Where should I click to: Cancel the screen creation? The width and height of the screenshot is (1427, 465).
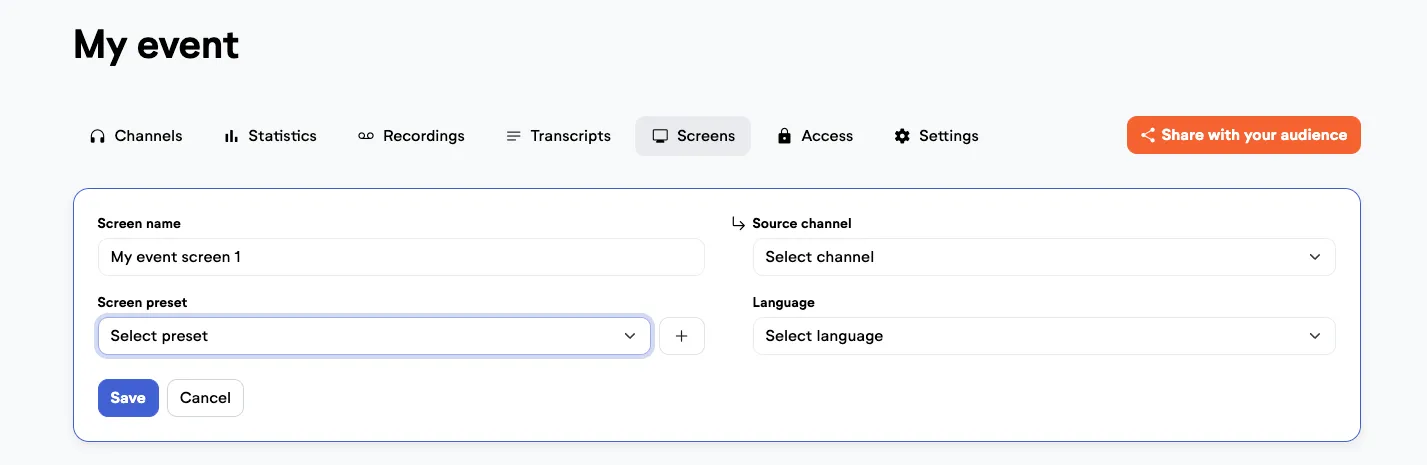(x=205, y=398)
